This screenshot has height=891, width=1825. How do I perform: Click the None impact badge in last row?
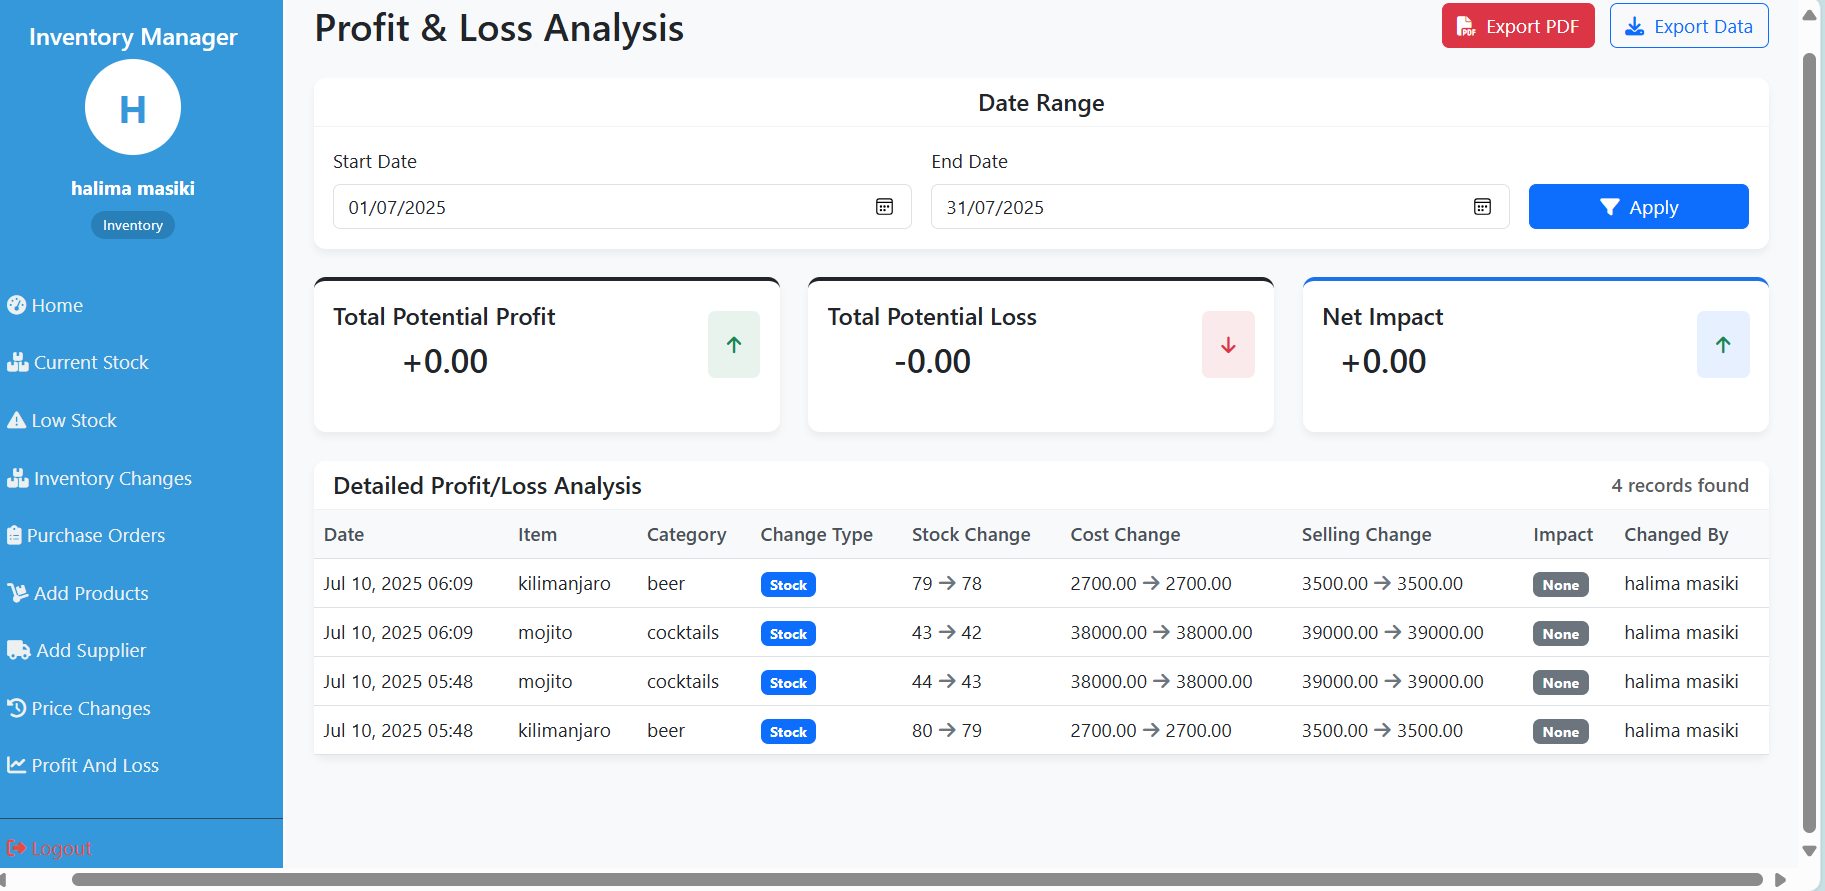pyautogui.click(x=1560, y=732)
